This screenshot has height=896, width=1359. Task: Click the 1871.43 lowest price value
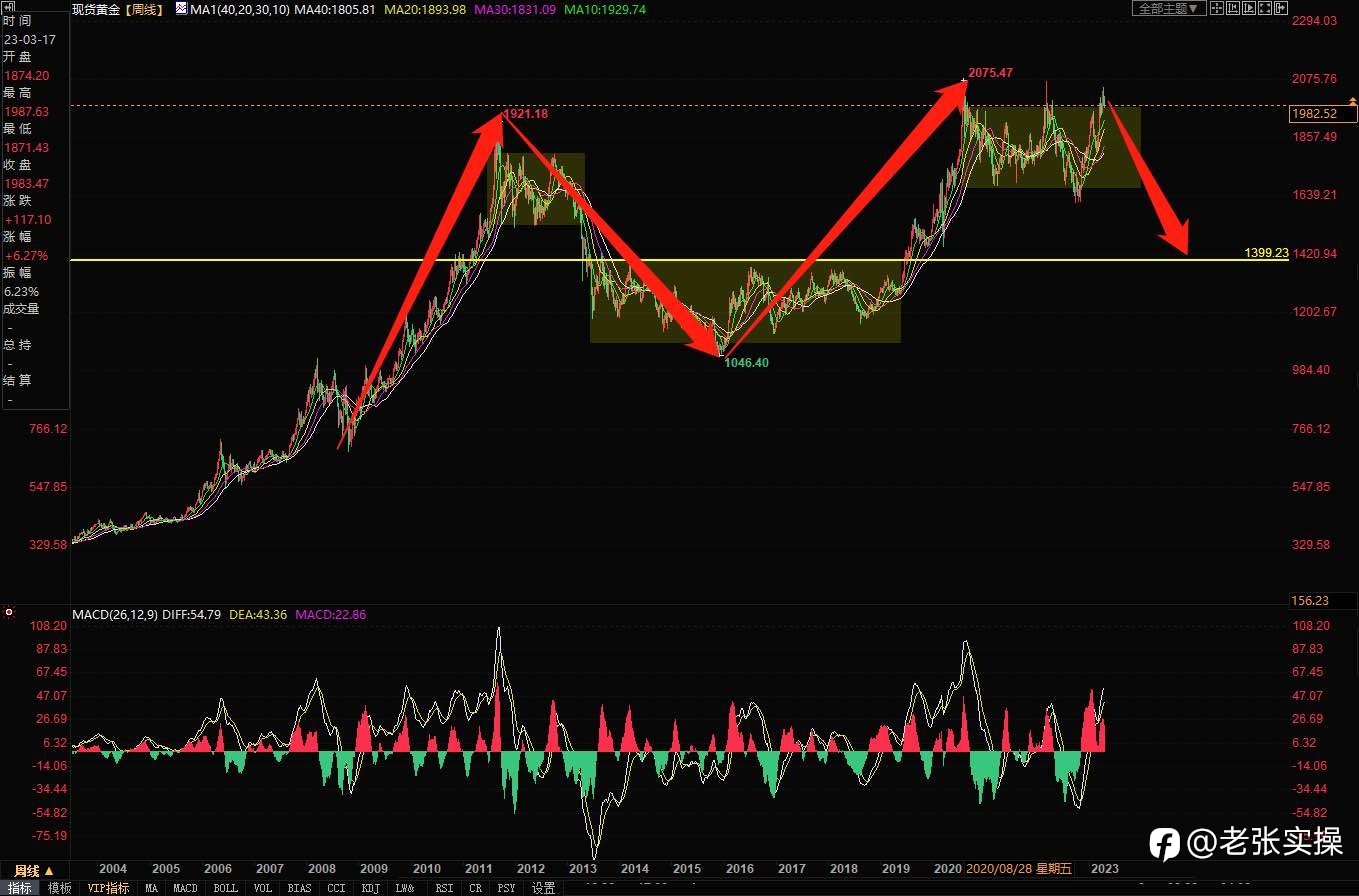point(26,147)
